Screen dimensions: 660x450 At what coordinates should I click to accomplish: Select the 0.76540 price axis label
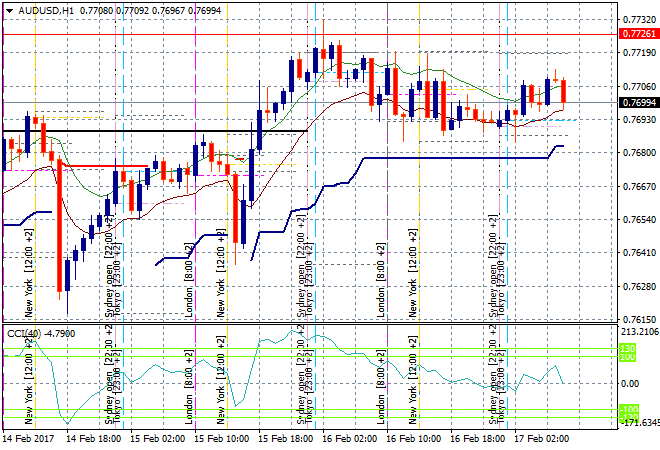(639, 220)
